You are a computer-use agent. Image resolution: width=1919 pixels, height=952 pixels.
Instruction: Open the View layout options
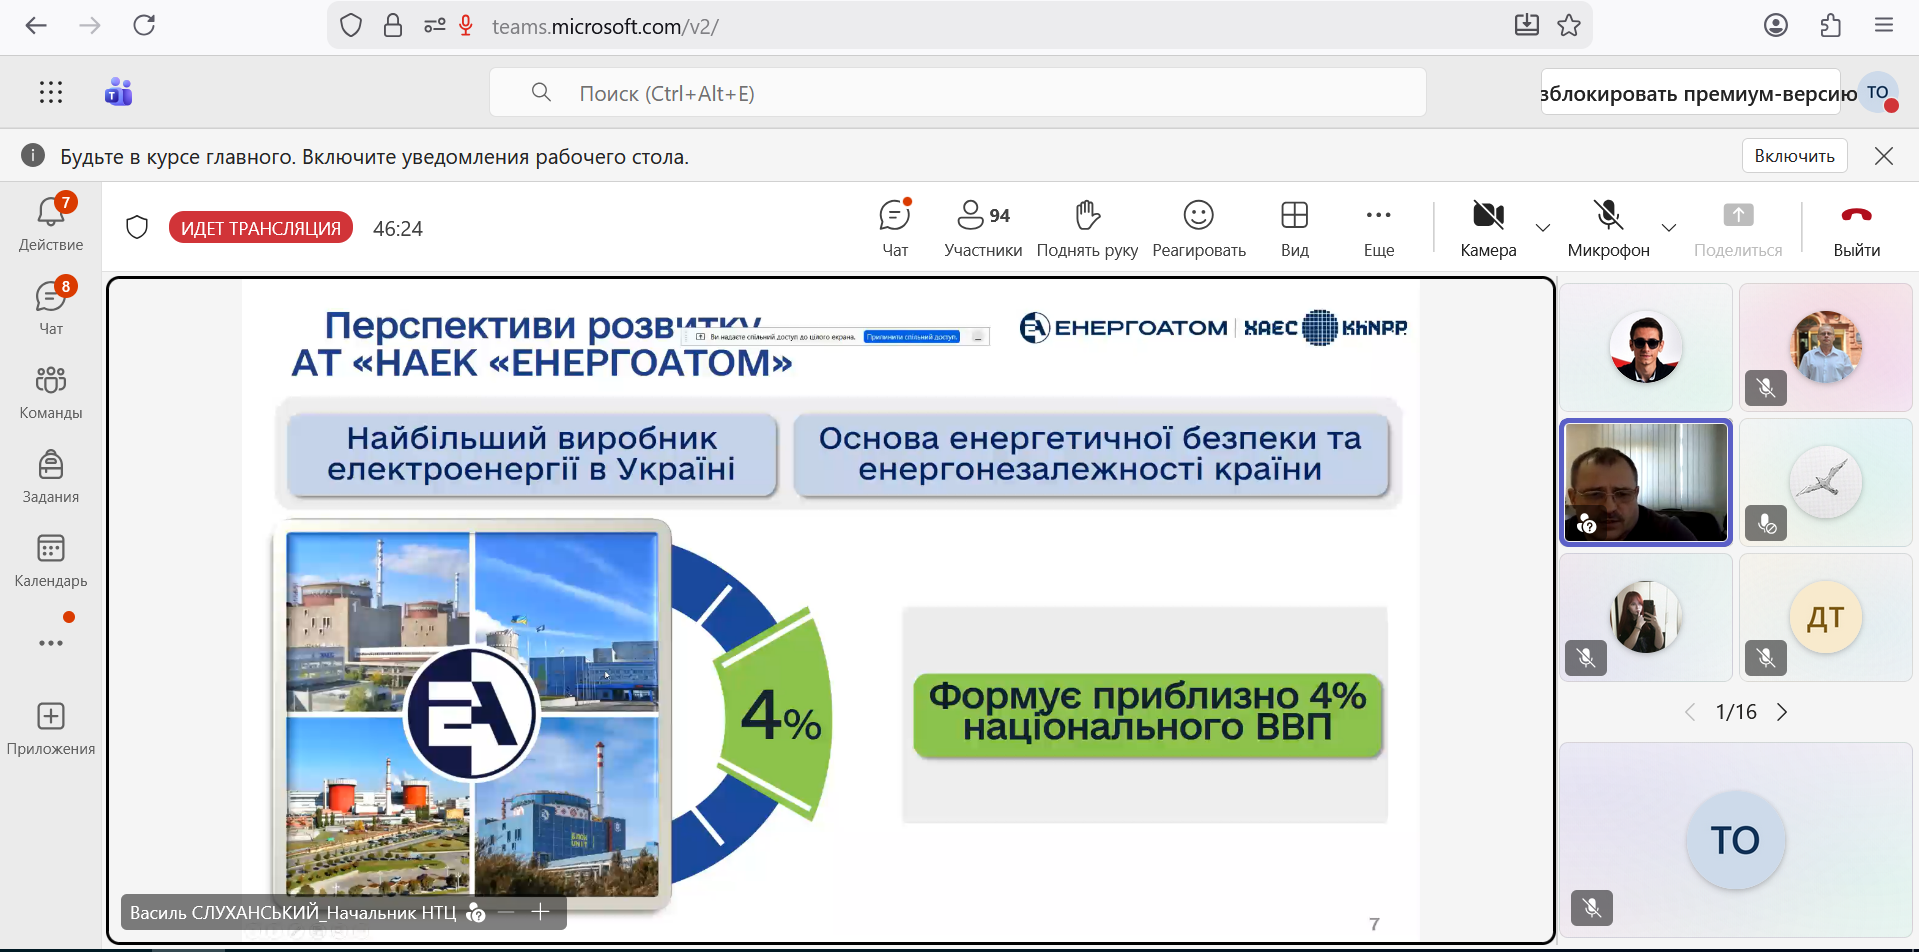click(1294, 228)
